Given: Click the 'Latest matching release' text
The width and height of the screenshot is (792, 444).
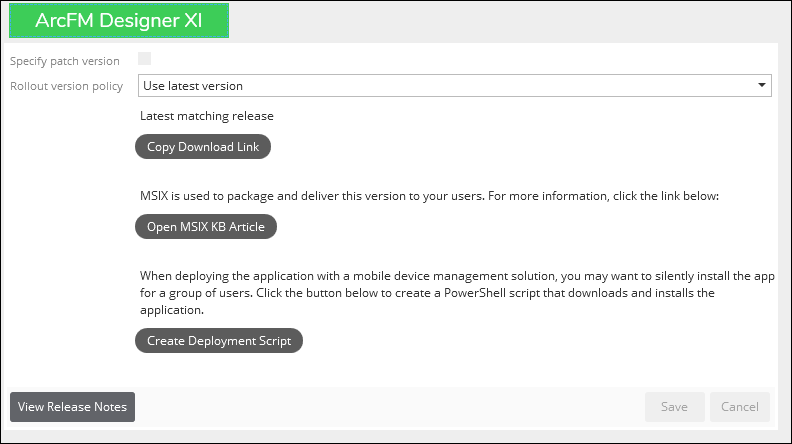Looking at the screenshot, I should pos(207,116).
